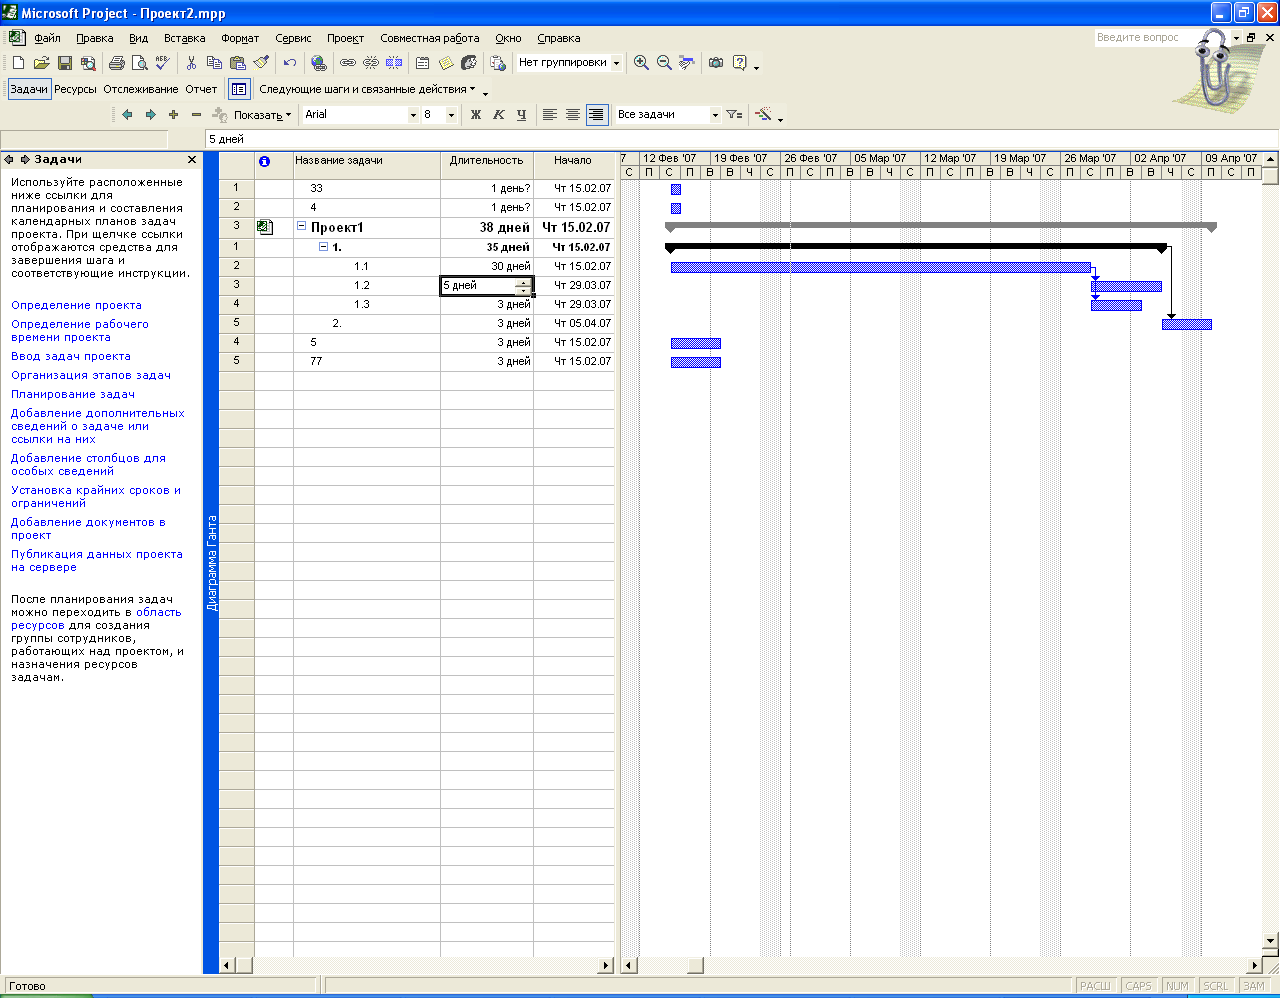Open the Нет группировки grouping dropdown
The width and height of the screenshot is (1280, 998).
click(x=616, y=63)
